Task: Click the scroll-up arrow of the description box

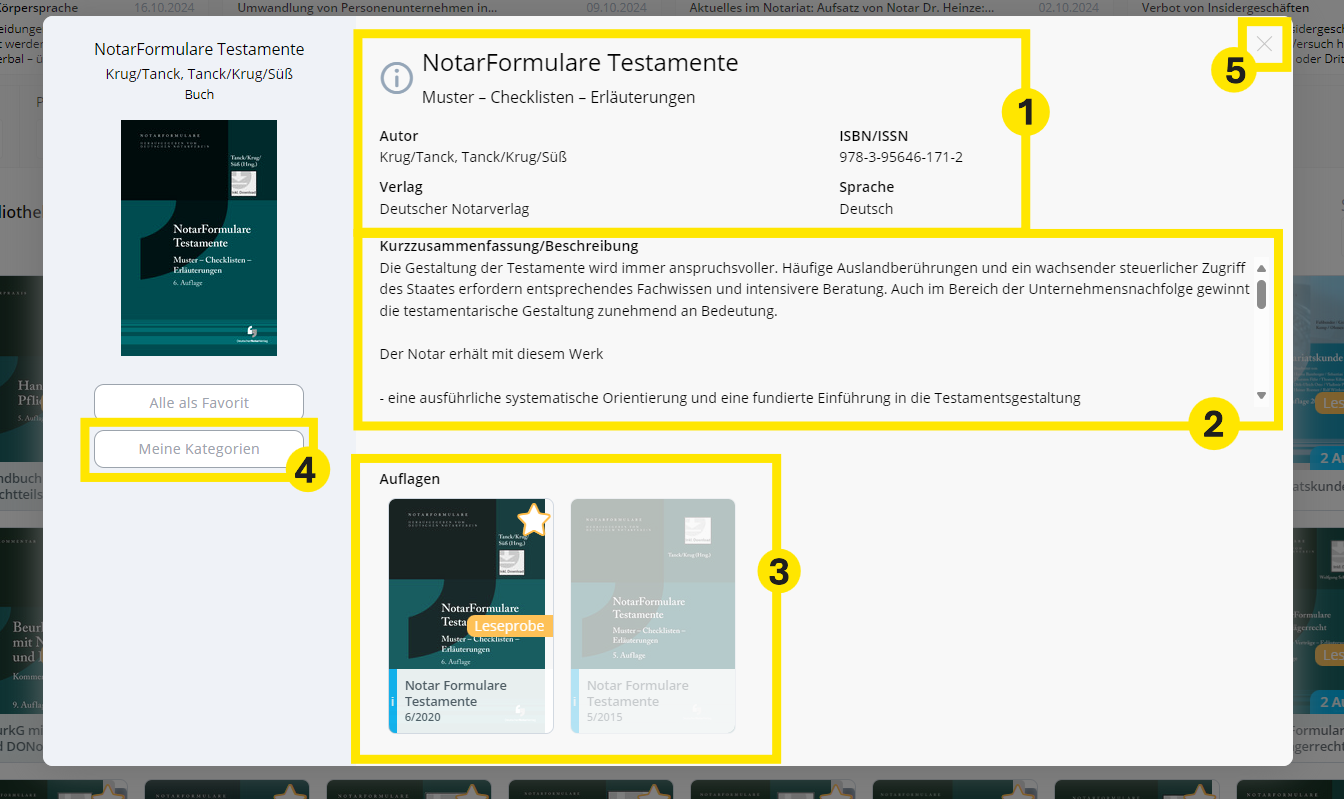Action: (1261, 268)
